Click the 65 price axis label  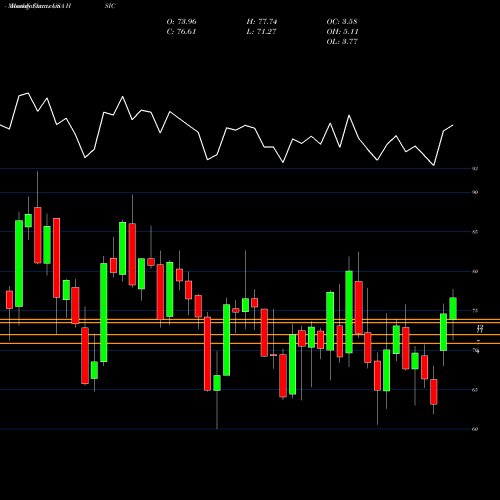coord(475,390)
